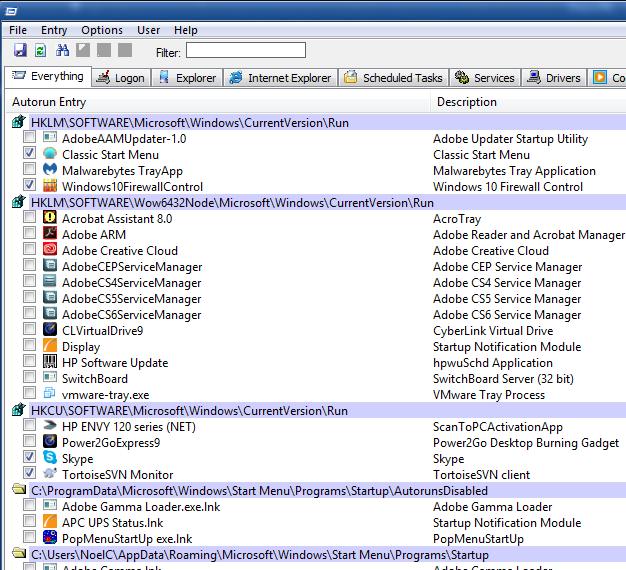Open the User menu
626x570 pixels.
tap(149, 30)
